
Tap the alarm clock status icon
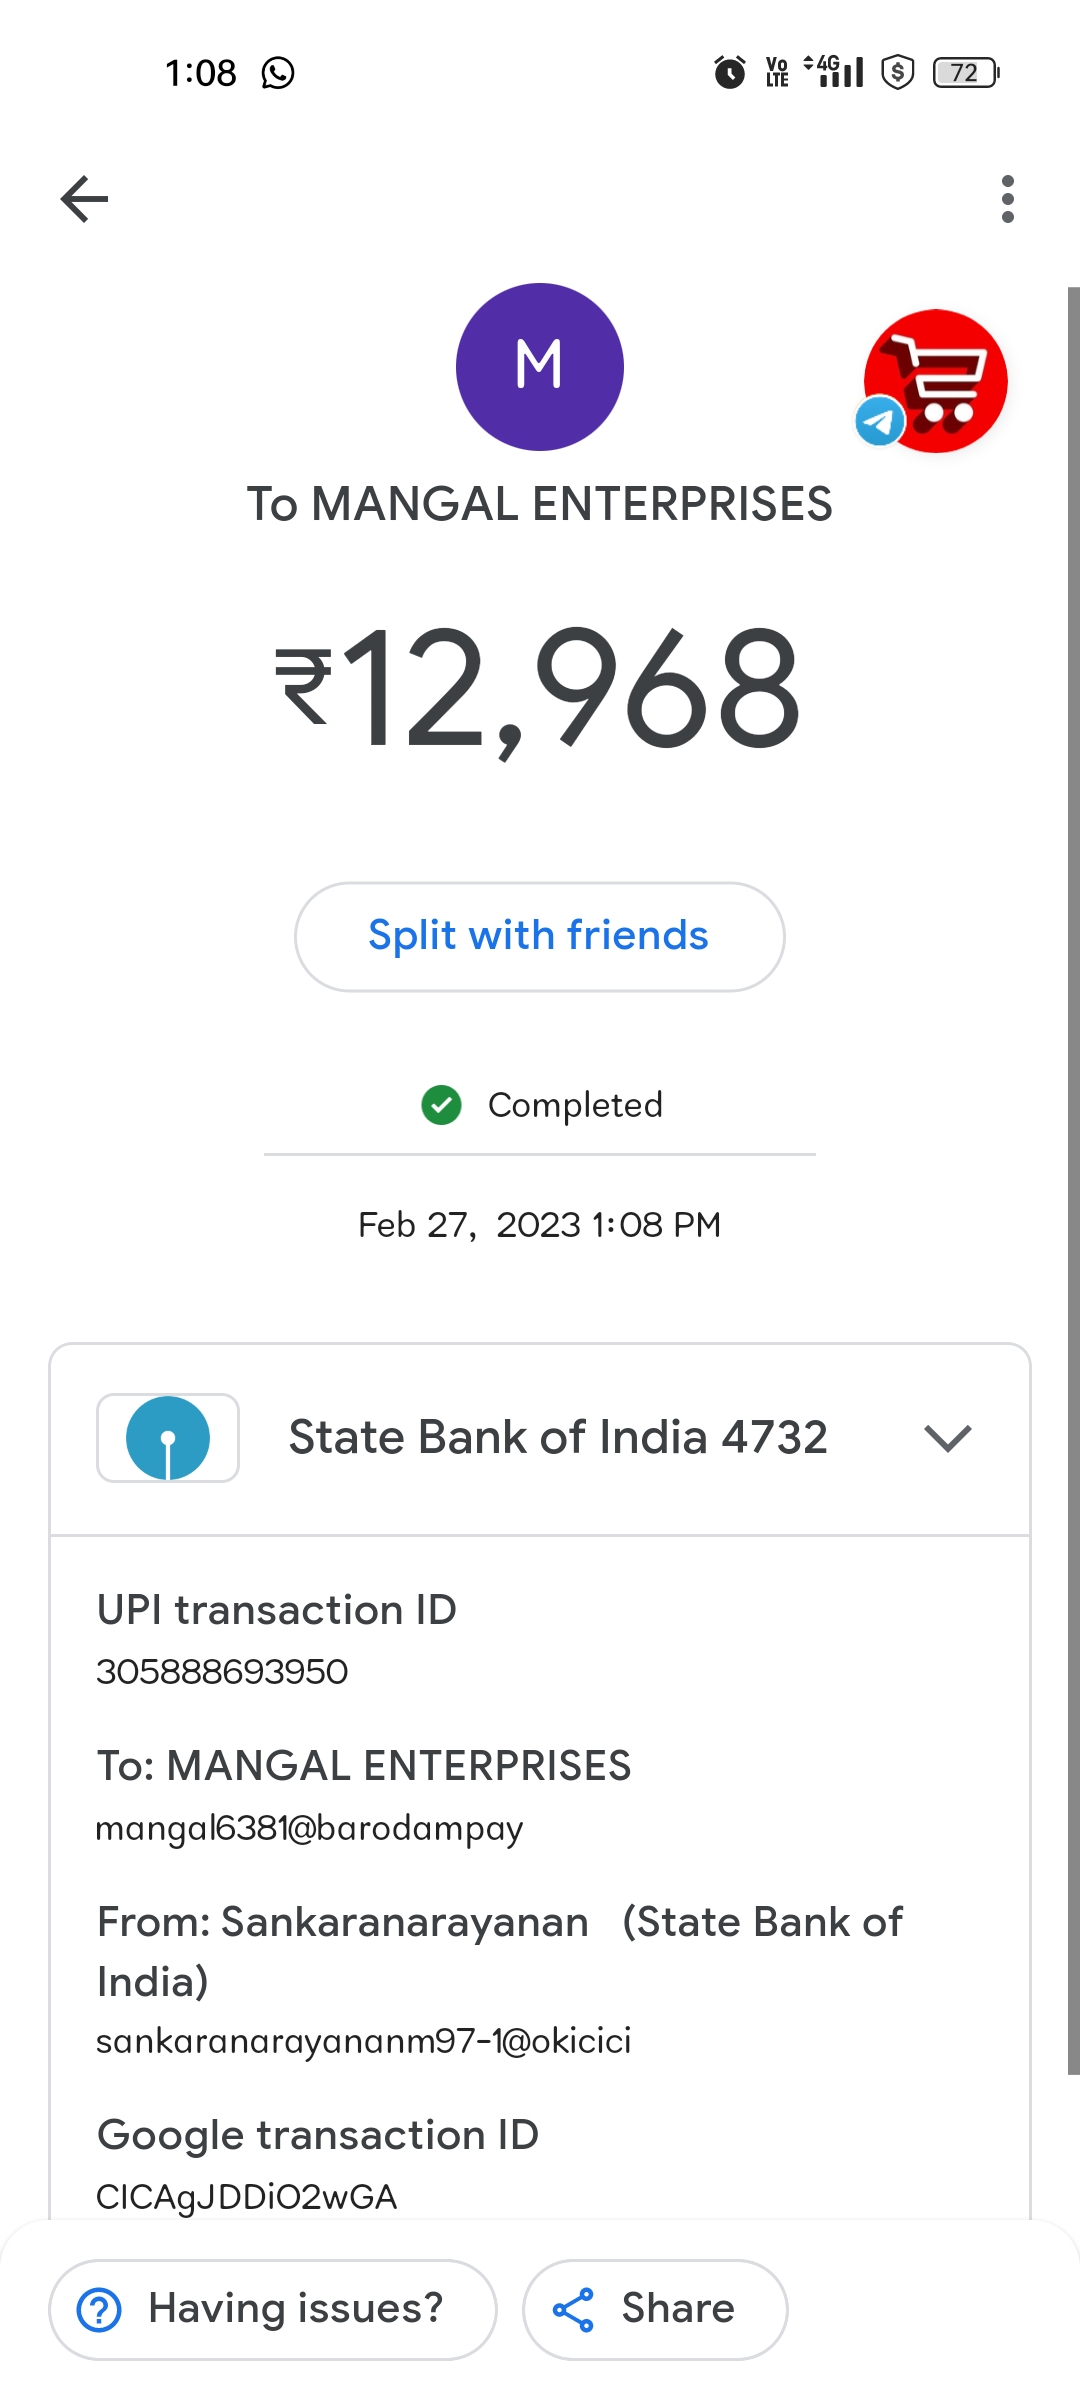coord(729,73)
